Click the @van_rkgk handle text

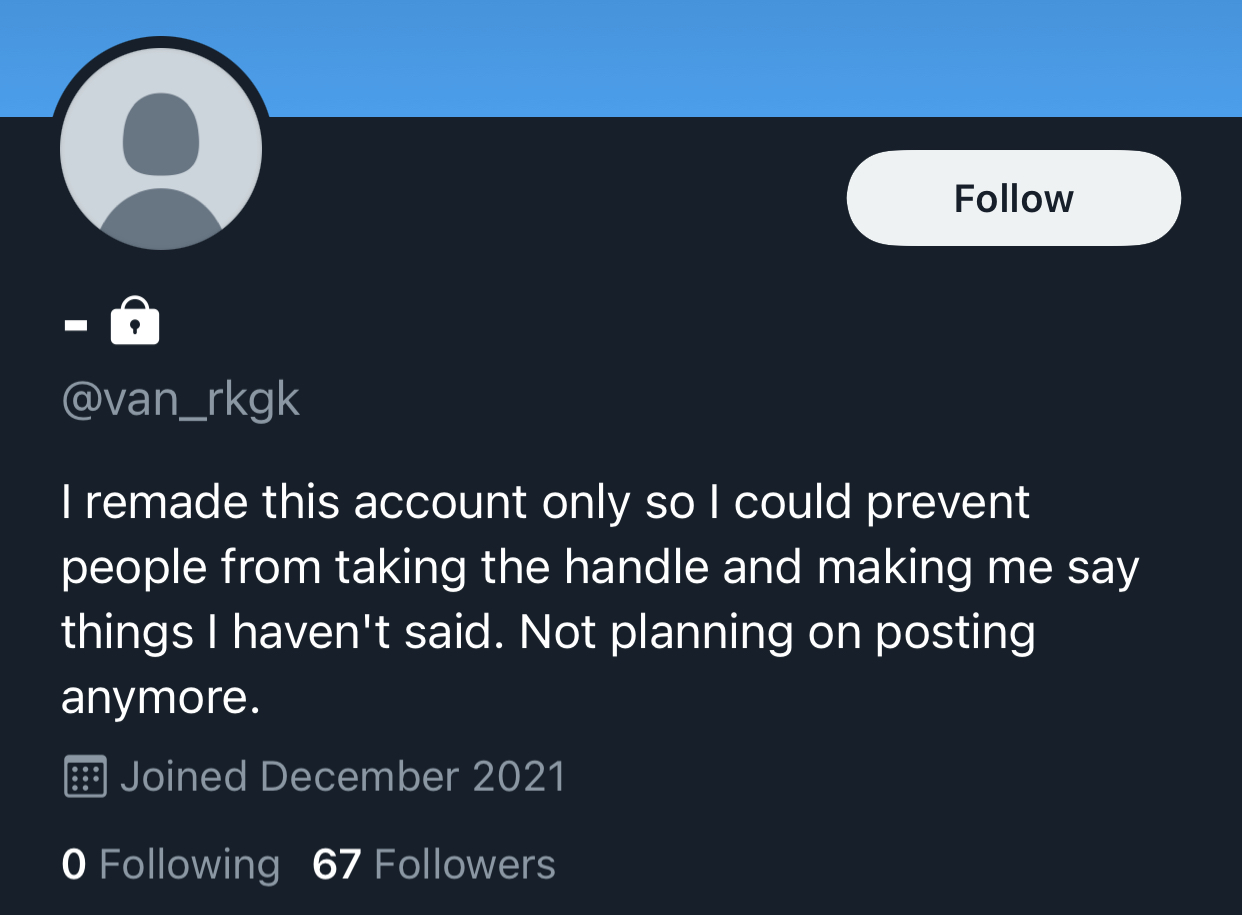click(x=180, y=400)
